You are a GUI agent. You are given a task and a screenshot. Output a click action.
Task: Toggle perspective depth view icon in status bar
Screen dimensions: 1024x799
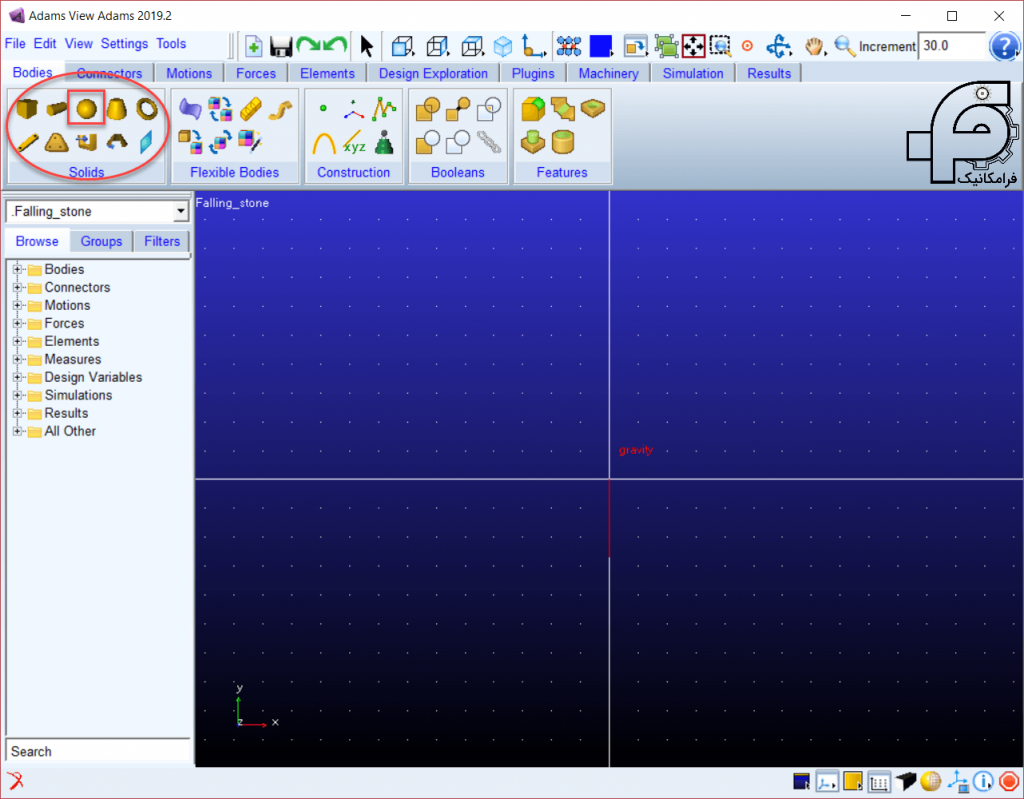coord(905,781)
